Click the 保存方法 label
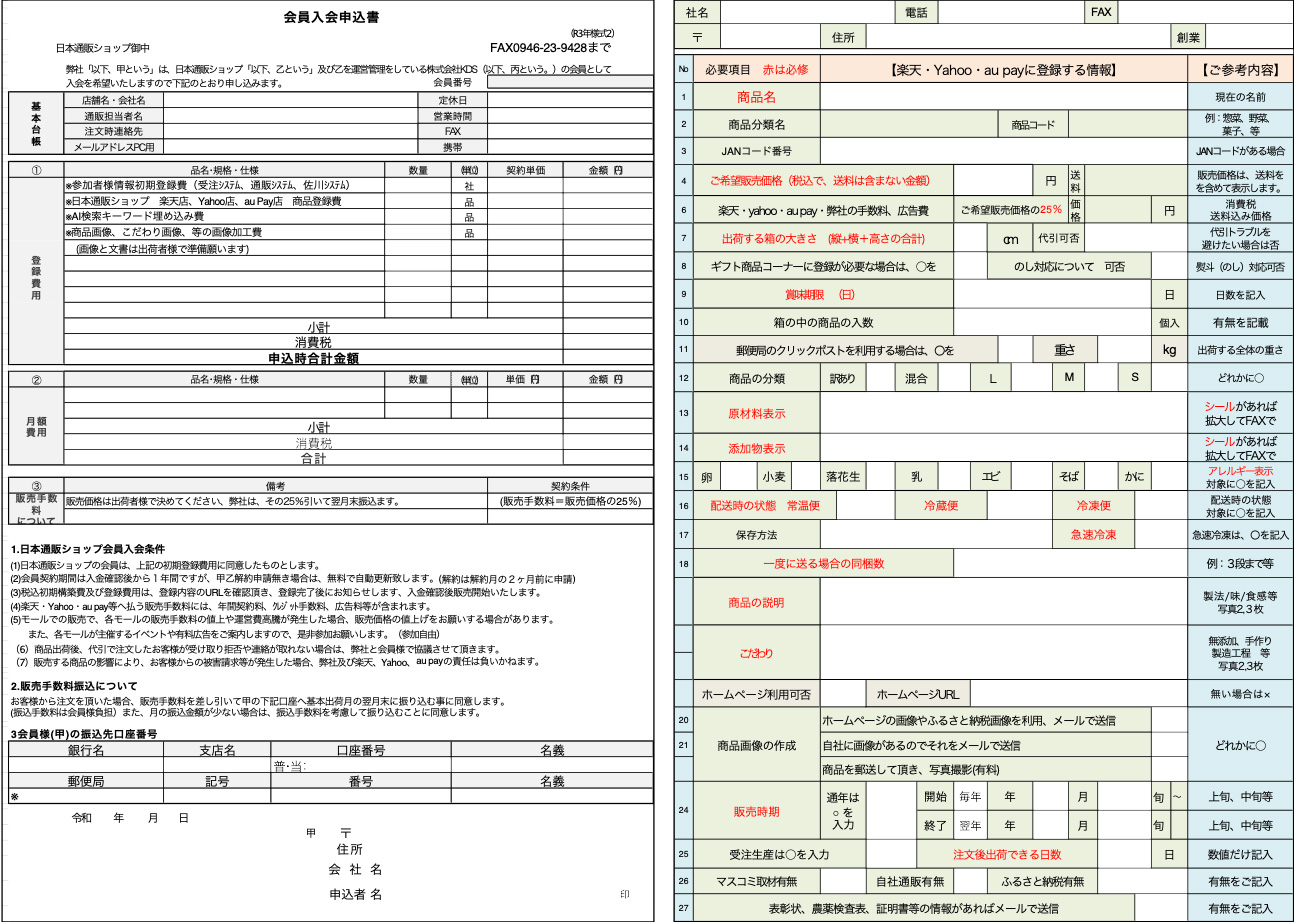 coord(757,535)
